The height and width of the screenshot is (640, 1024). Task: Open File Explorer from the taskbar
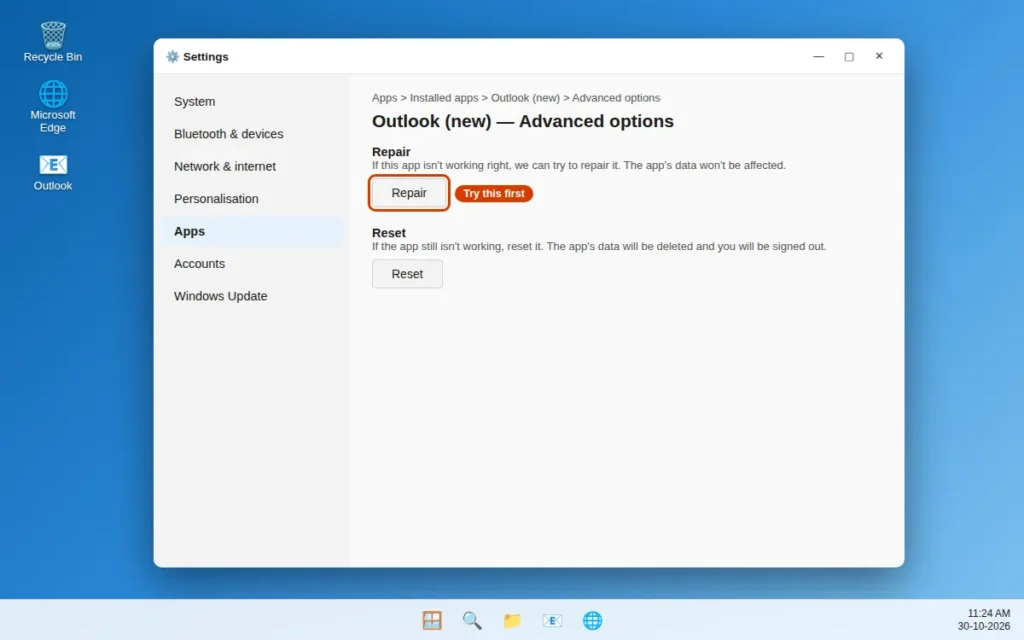pyautogui.click(x=512, y=620)
